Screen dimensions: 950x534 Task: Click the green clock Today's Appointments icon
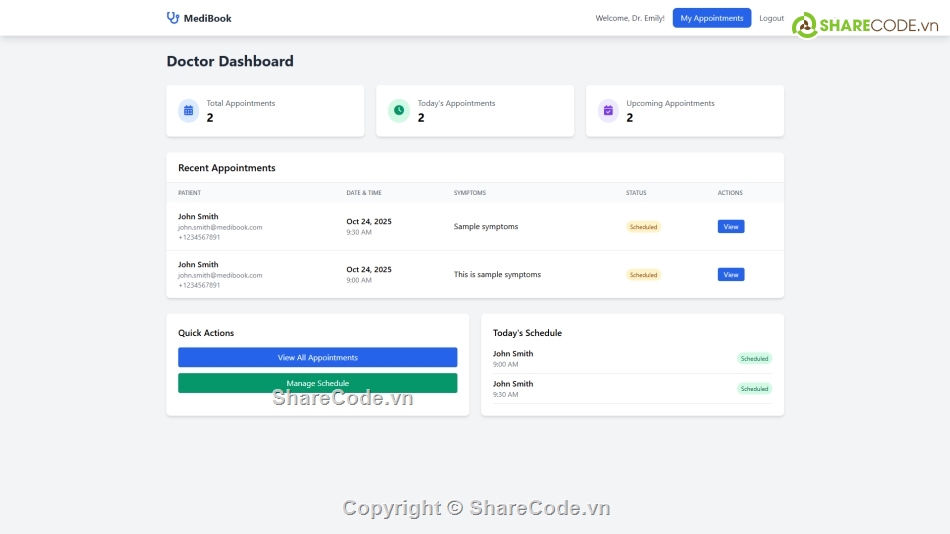click(x=399, y=111)
